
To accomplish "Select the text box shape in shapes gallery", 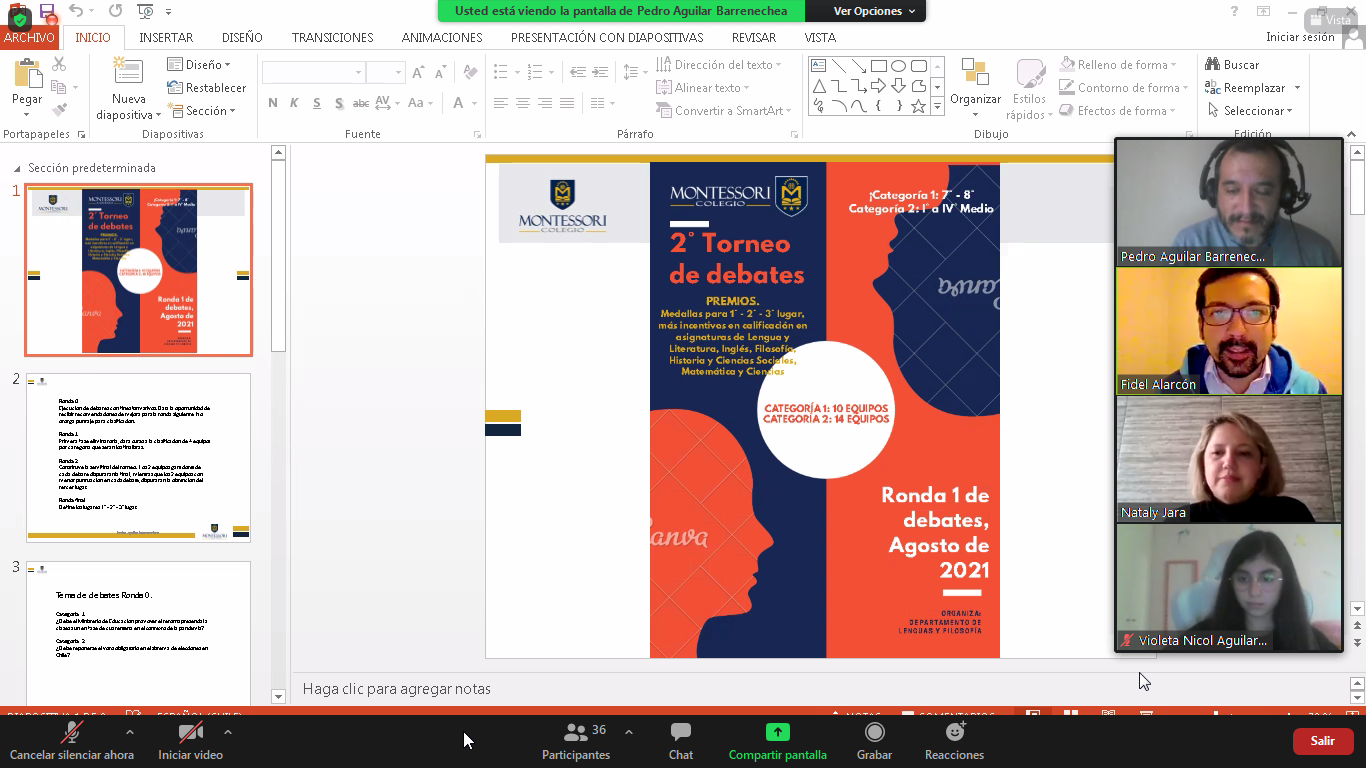I will [x=819, y=66].
